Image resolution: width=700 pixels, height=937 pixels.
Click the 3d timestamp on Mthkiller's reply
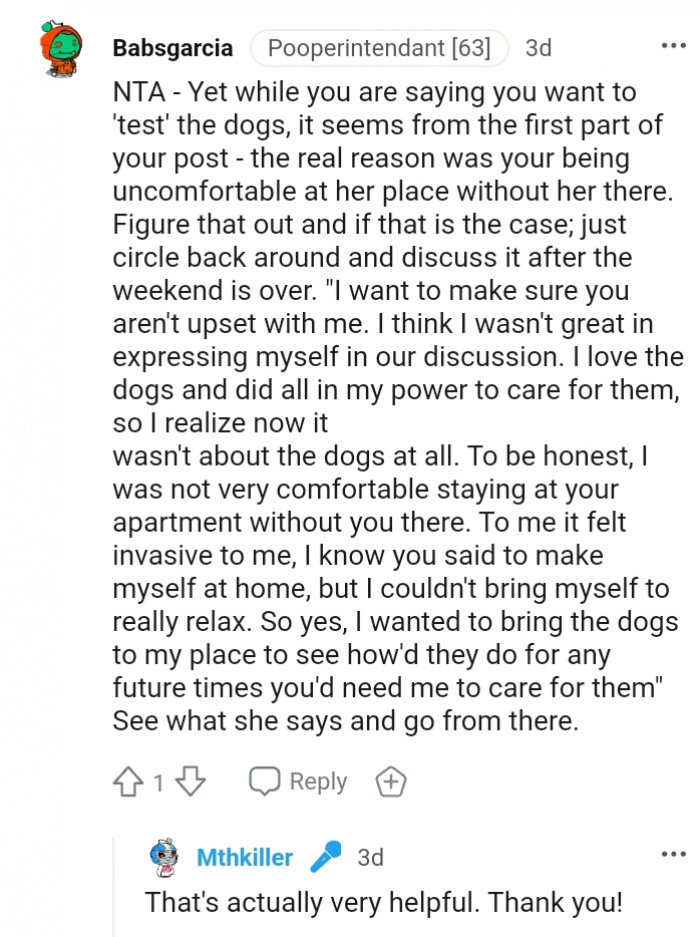(x=367, y=857)
